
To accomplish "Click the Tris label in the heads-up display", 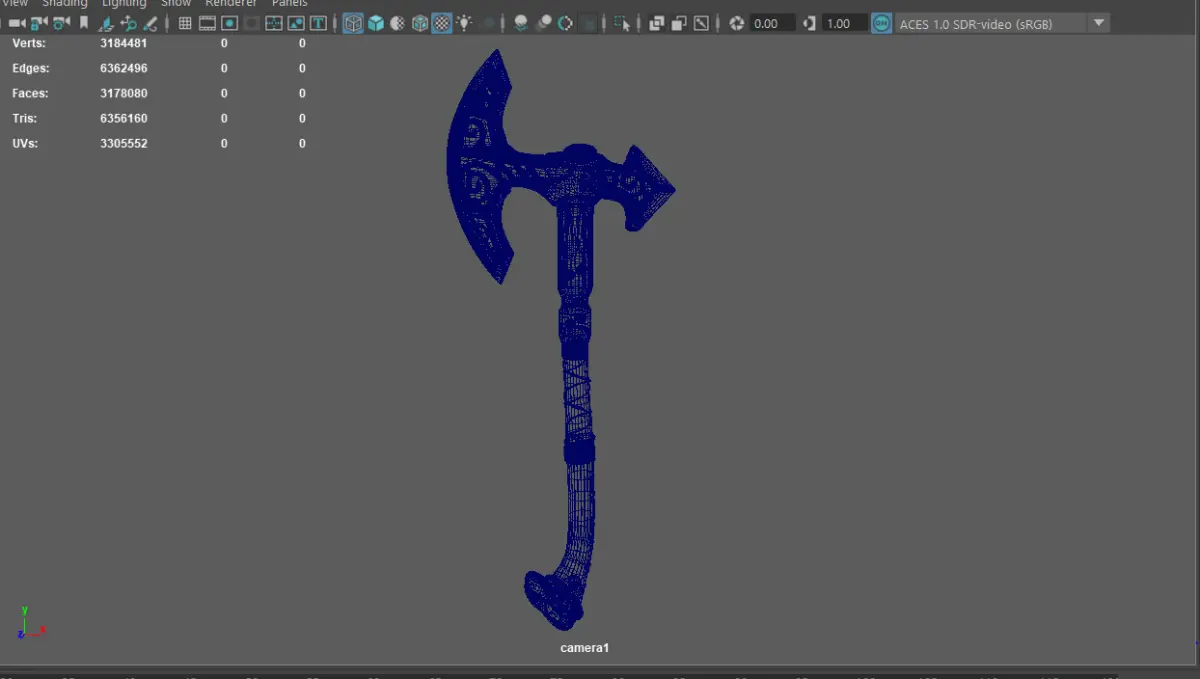I will [x=25, y=118].
